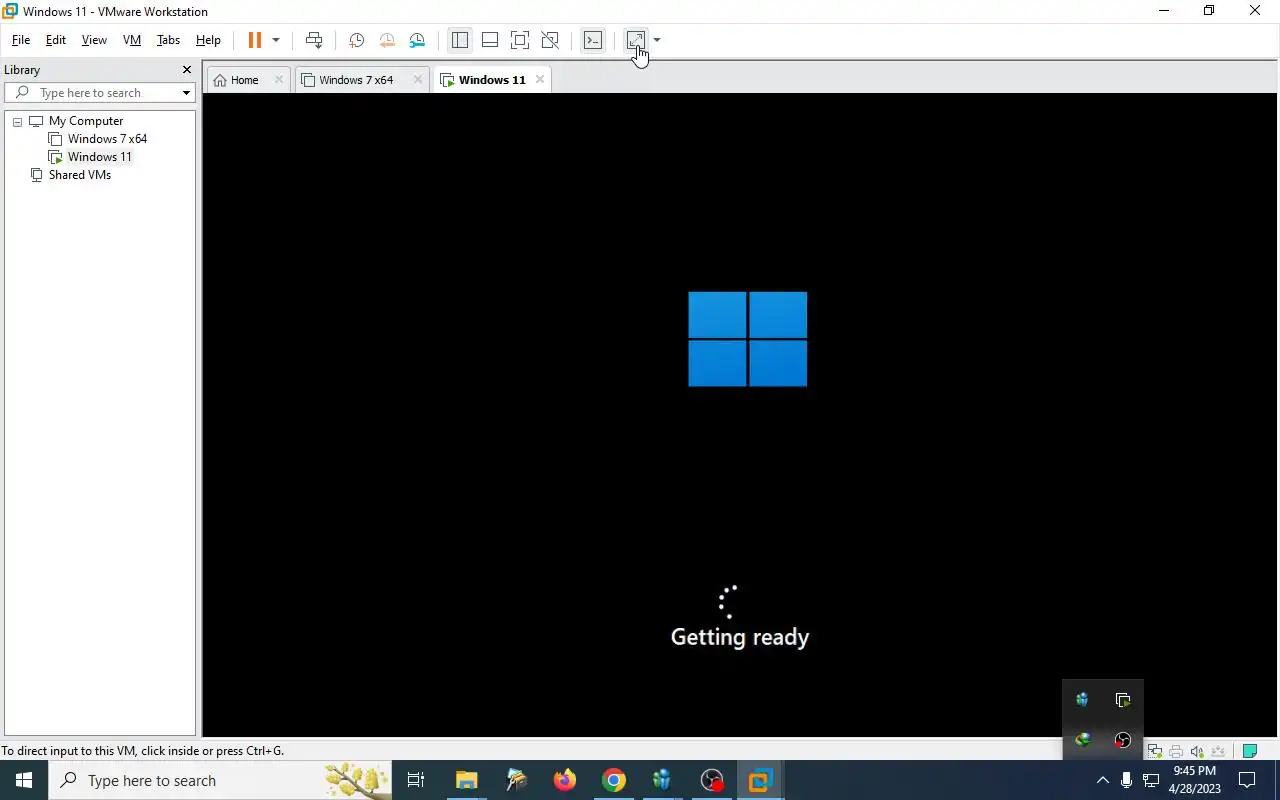Click the VMware Workstation taskbar button

760,780
